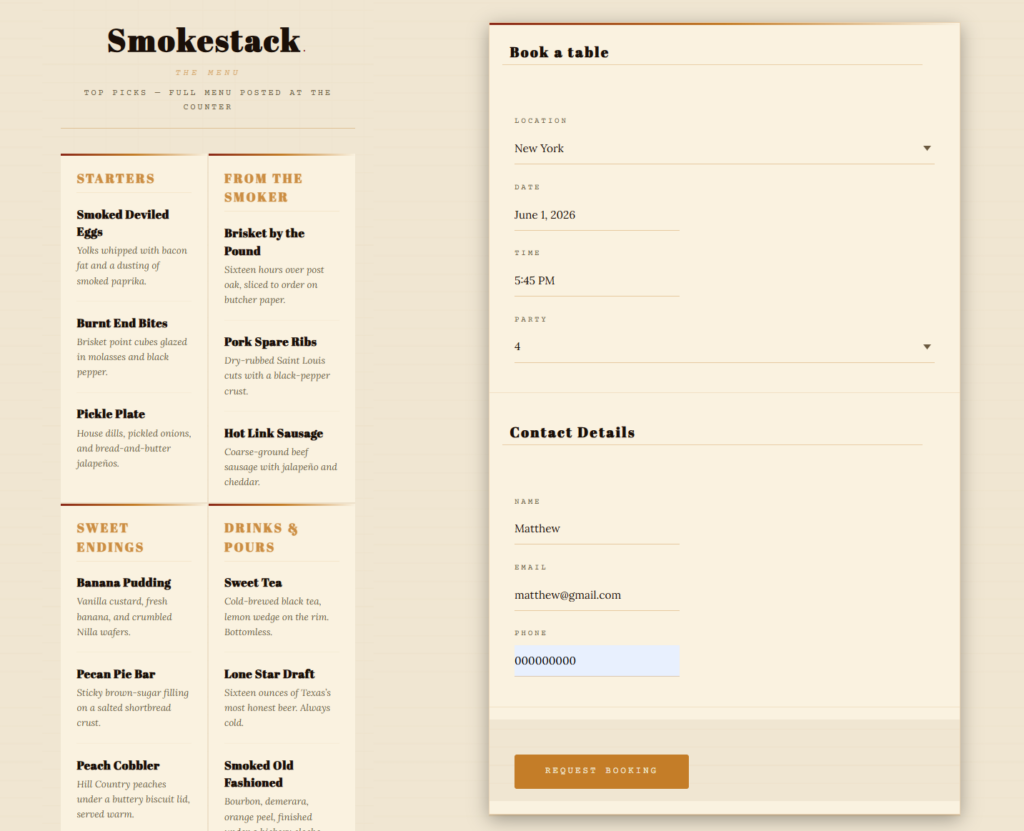1024x831 pixels.
Task: Select the Pork Spare Ribs item
Action: (x=270, y=342)
